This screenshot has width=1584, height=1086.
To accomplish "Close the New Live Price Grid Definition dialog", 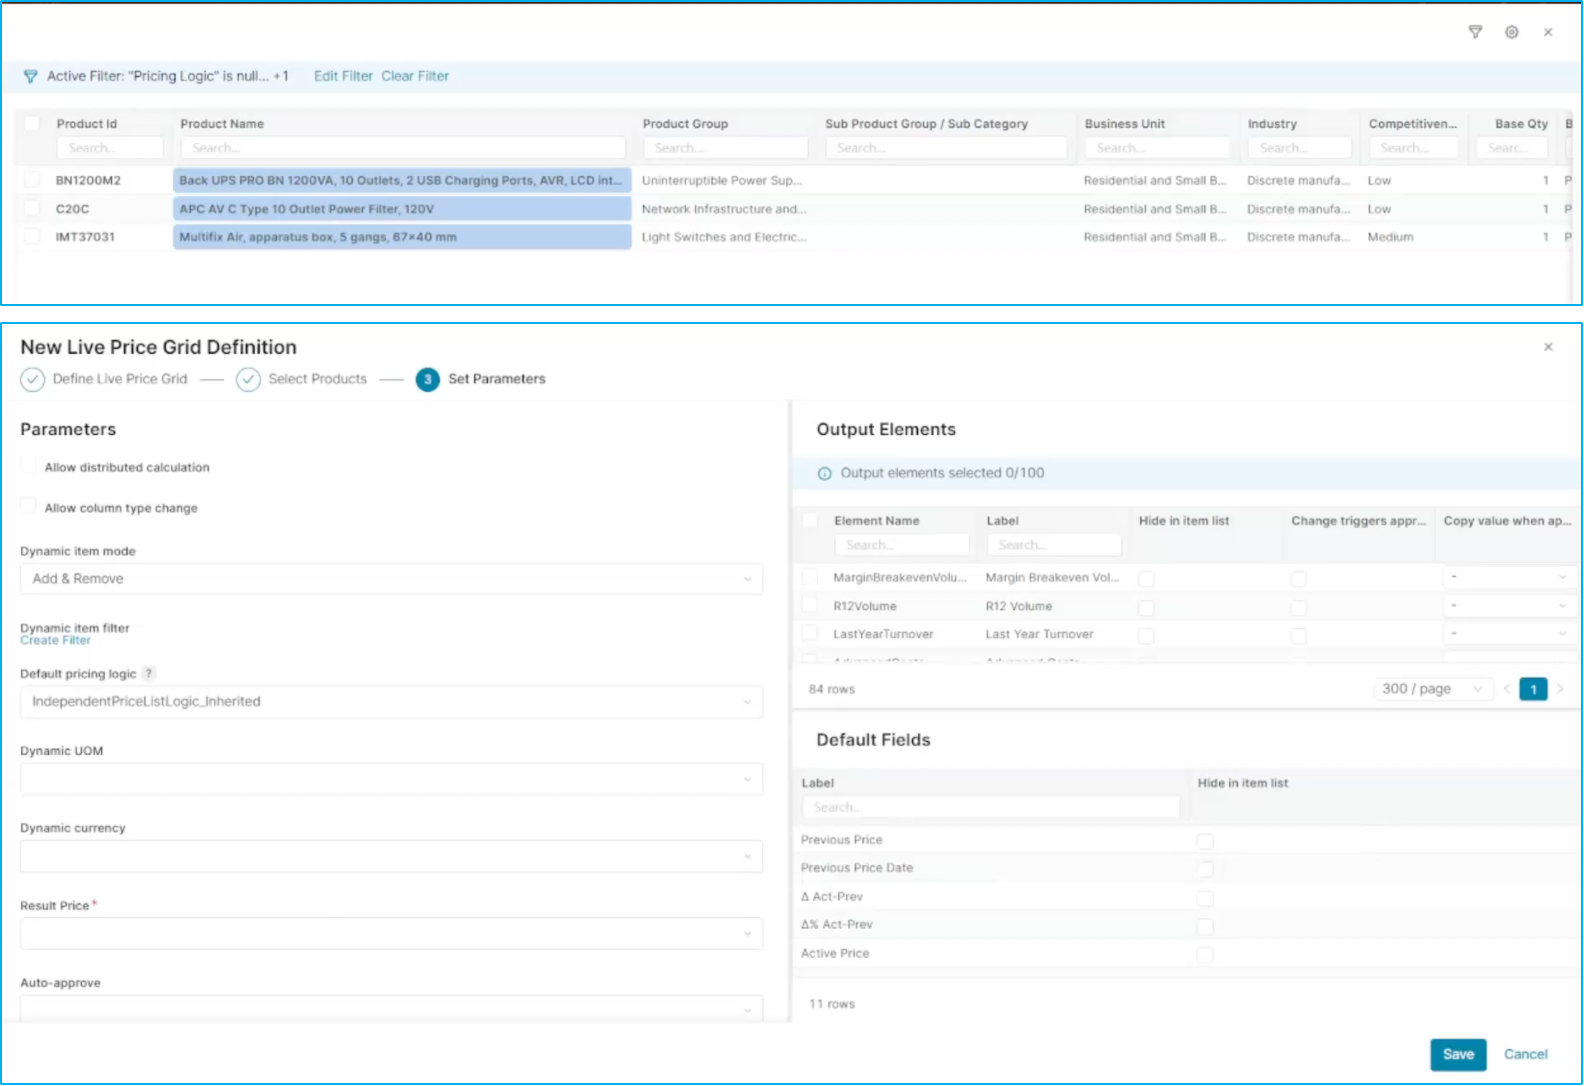I will pos(1548,347).
